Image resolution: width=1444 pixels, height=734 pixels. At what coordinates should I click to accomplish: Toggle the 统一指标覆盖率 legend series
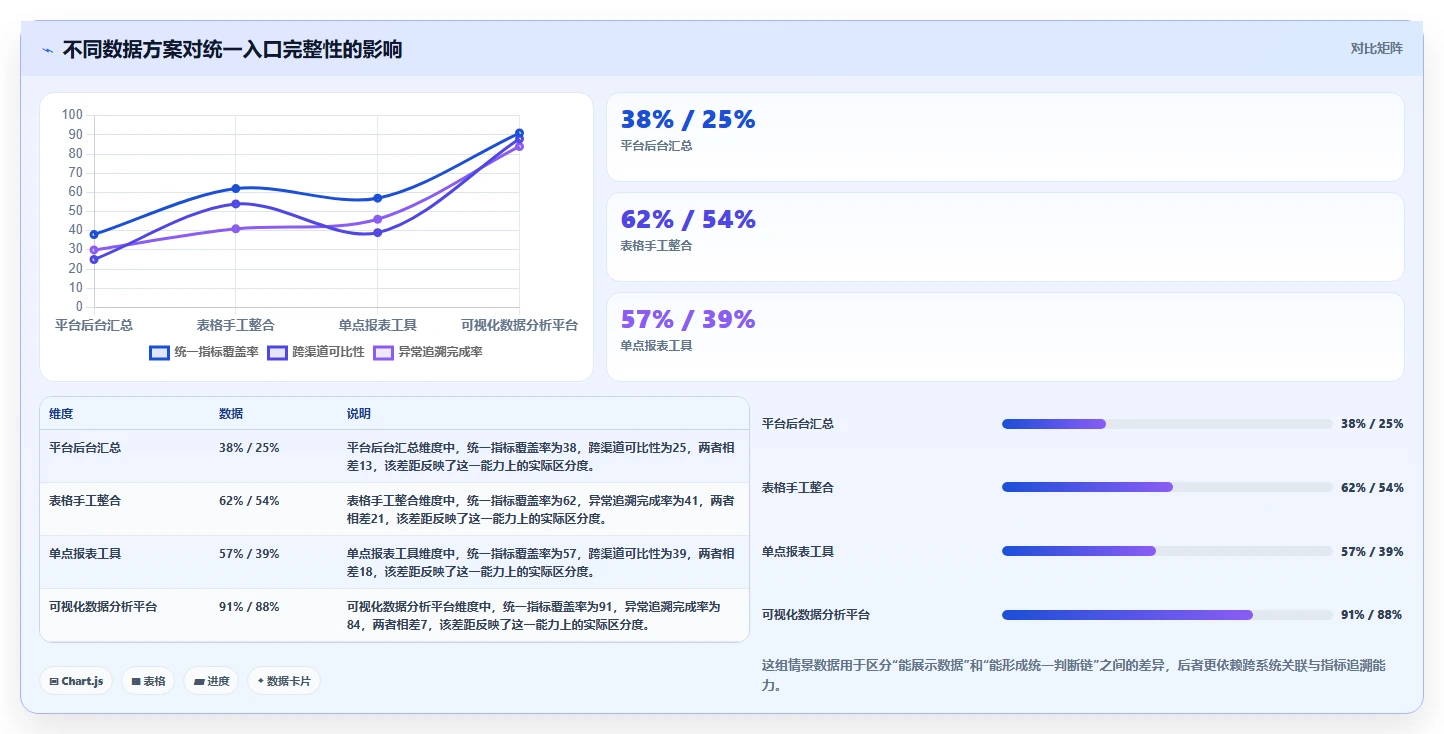[204, 352]
